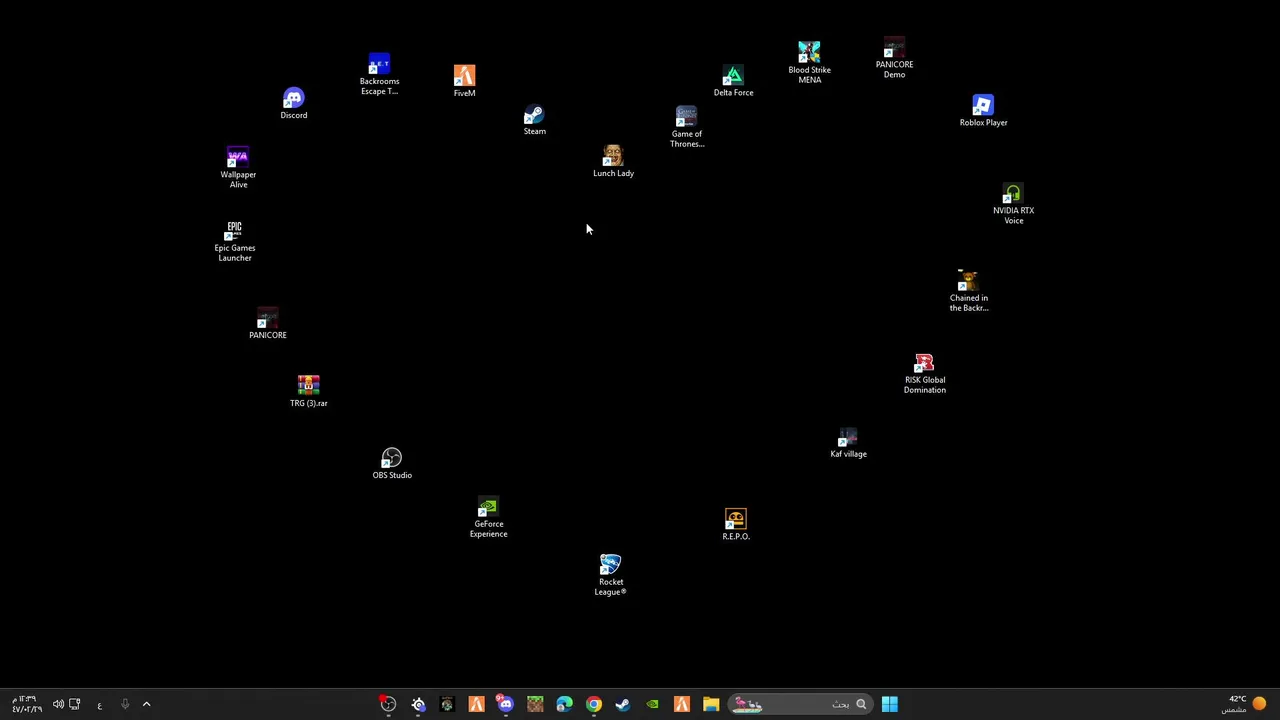Open Microsoft Edge from the taskbar

pyautogui.click(x=564, y=704)
